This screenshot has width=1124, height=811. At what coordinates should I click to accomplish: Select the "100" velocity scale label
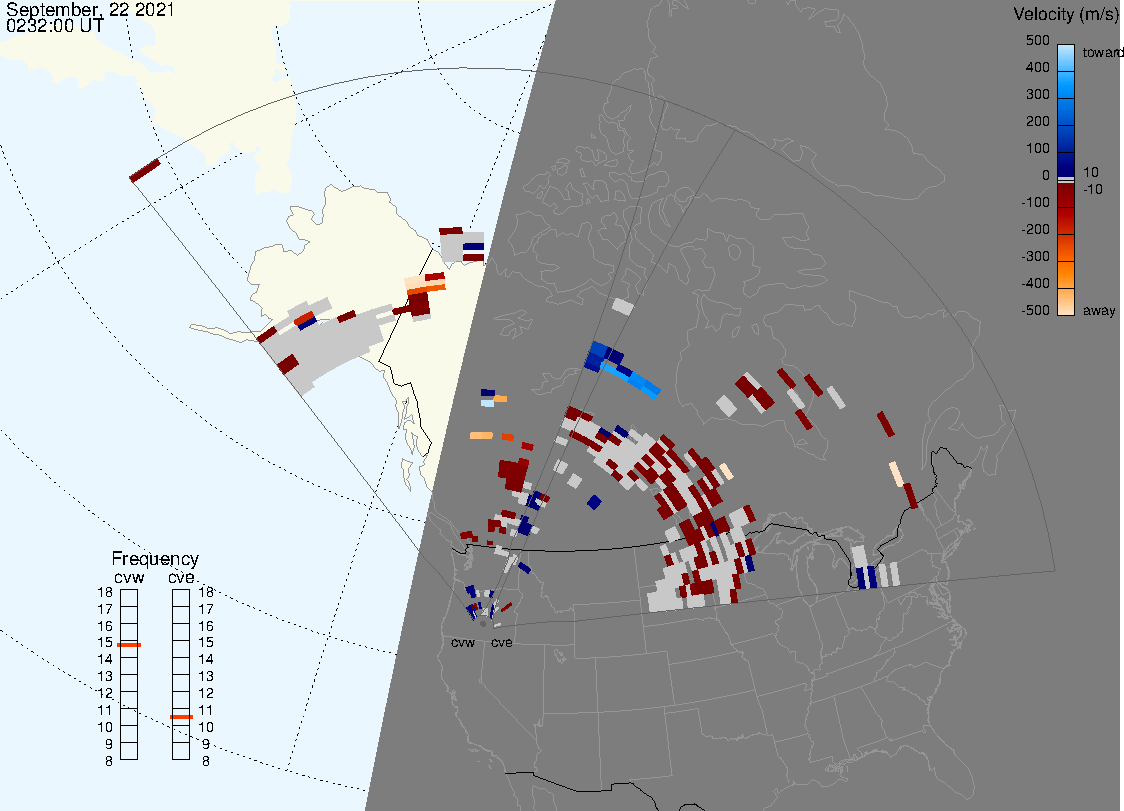click(1037, 148)
